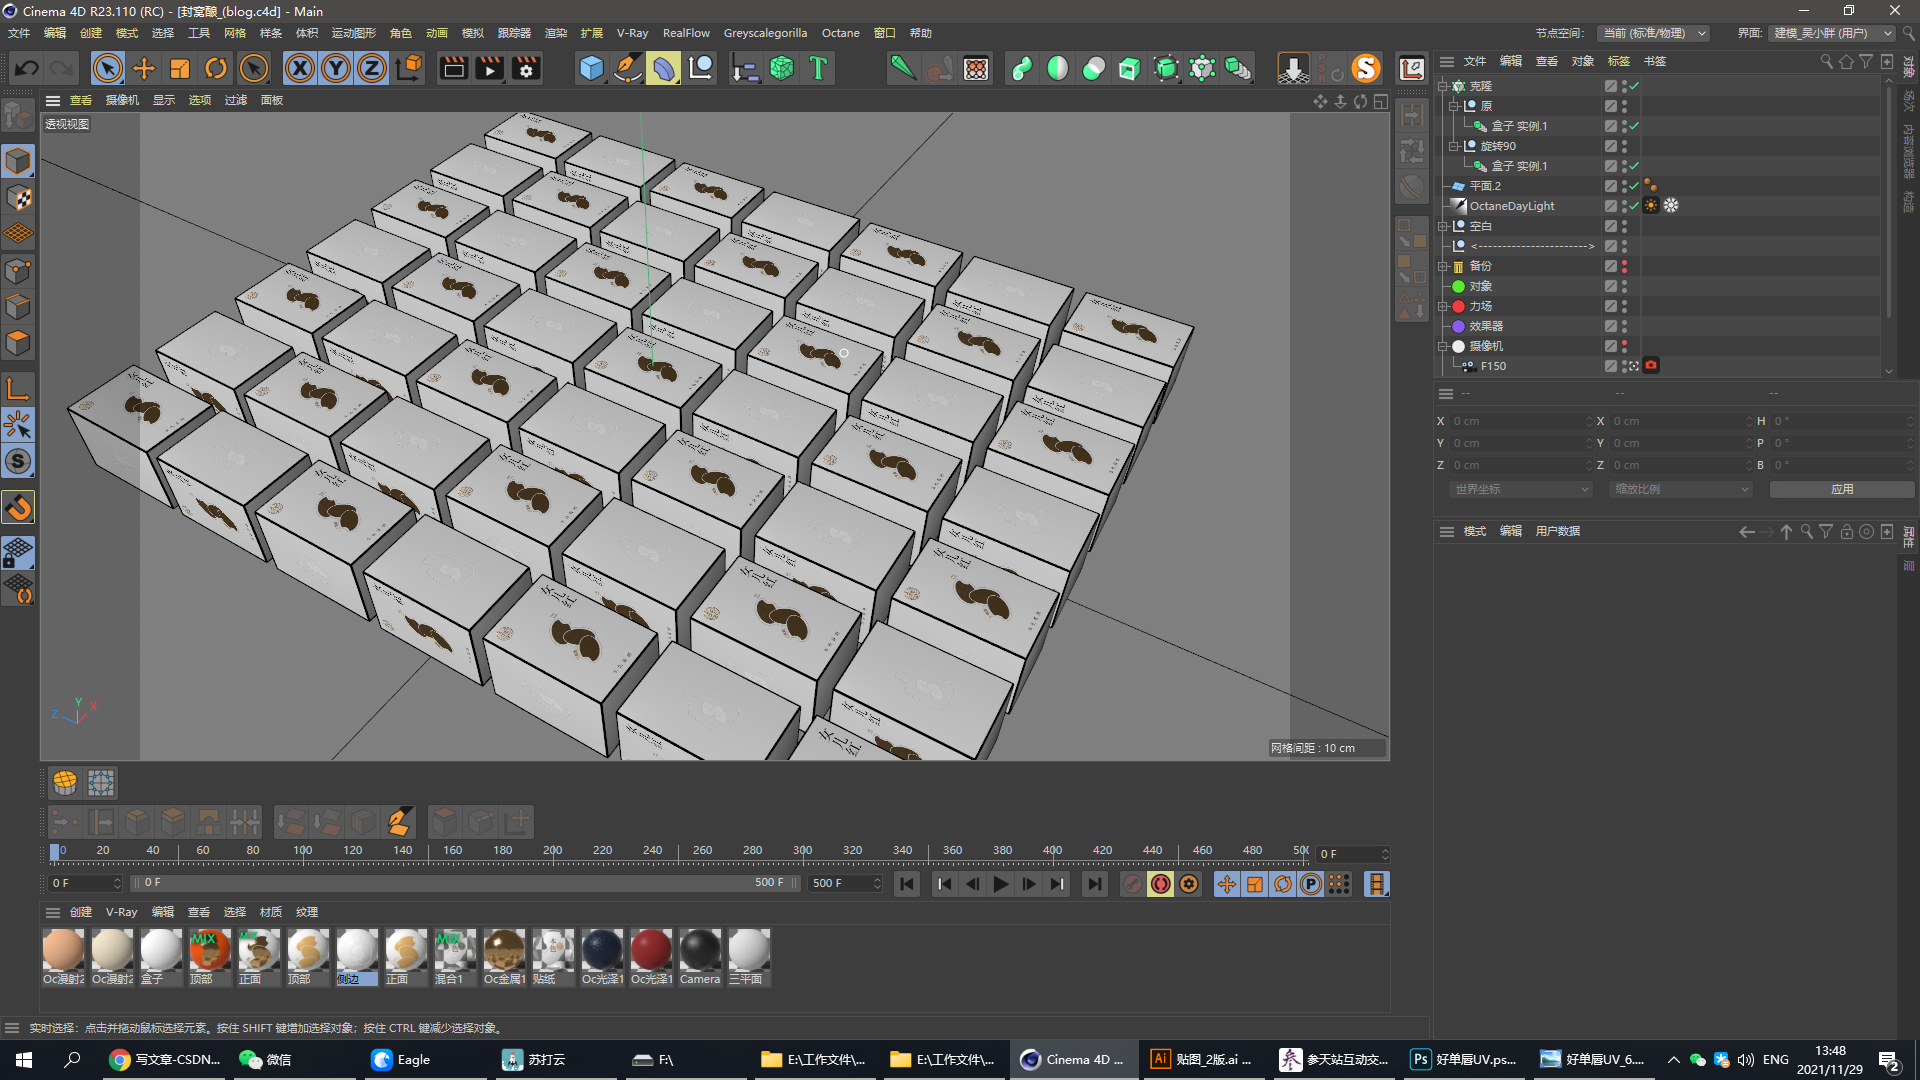1920x1080 pixels.
Task: Select the Rotate tool in the toolbar
Action: (x=216, y=68)
